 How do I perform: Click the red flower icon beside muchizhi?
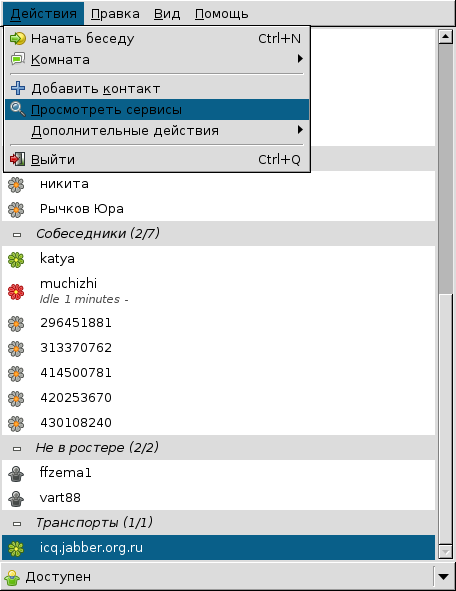pyautogui.click(x=16, y=292)
